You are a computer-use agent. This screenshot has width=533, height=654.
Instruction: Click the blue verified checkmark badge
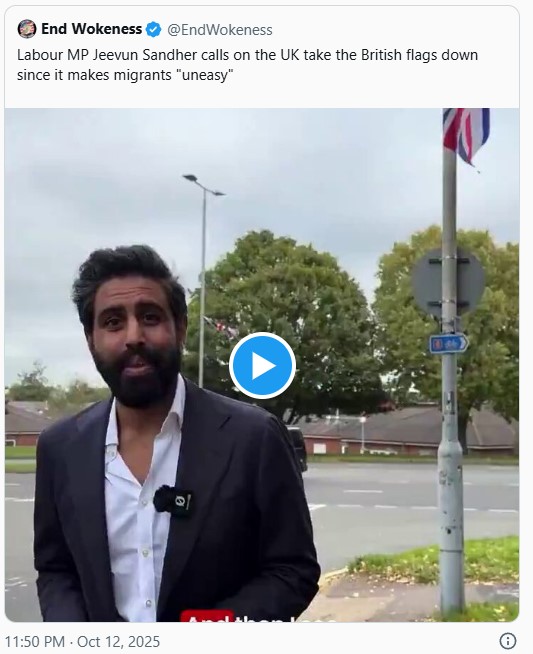[153, 30]
